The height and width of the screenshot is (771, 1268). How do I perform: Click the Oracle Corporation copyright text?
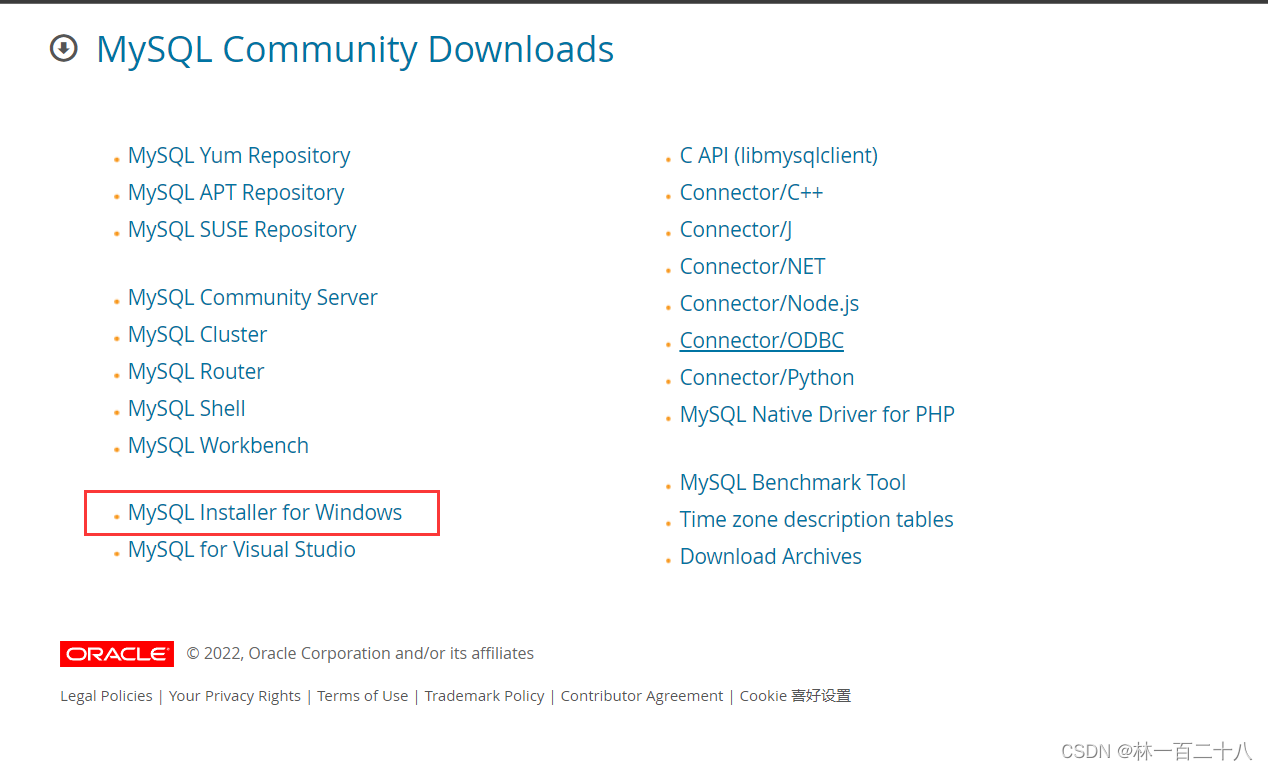(x=360, y=654)
